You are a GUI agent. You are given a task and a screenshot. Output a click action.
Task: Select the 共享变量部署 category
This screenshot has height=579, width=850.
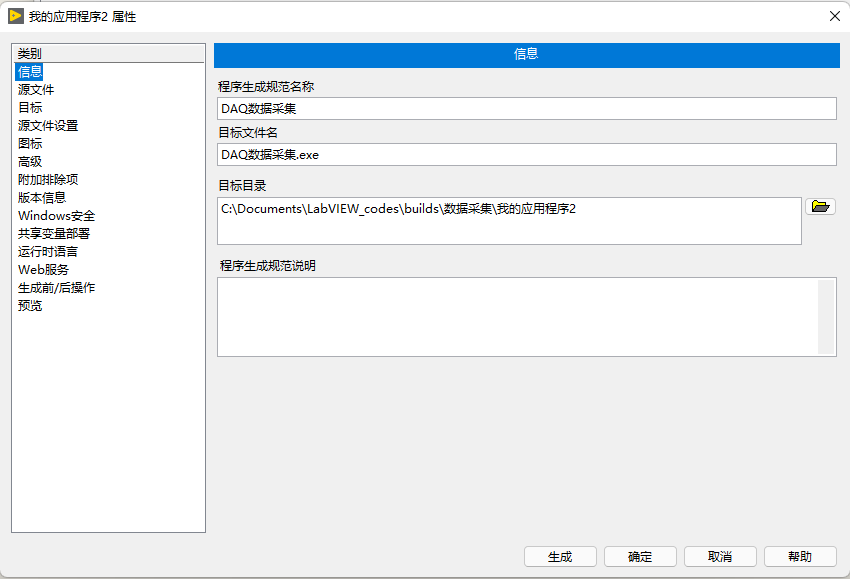54,233
